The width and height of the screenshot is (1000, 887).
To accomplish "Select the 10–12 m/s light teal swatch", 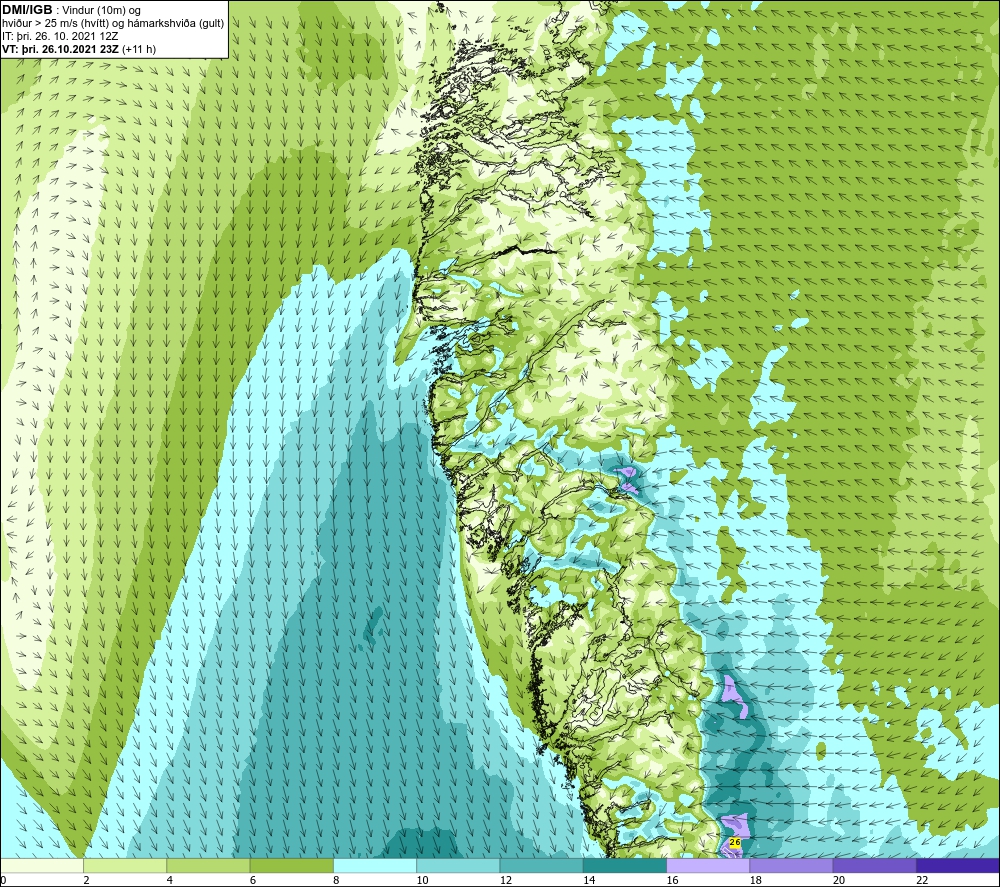I will tap(458, 865).
